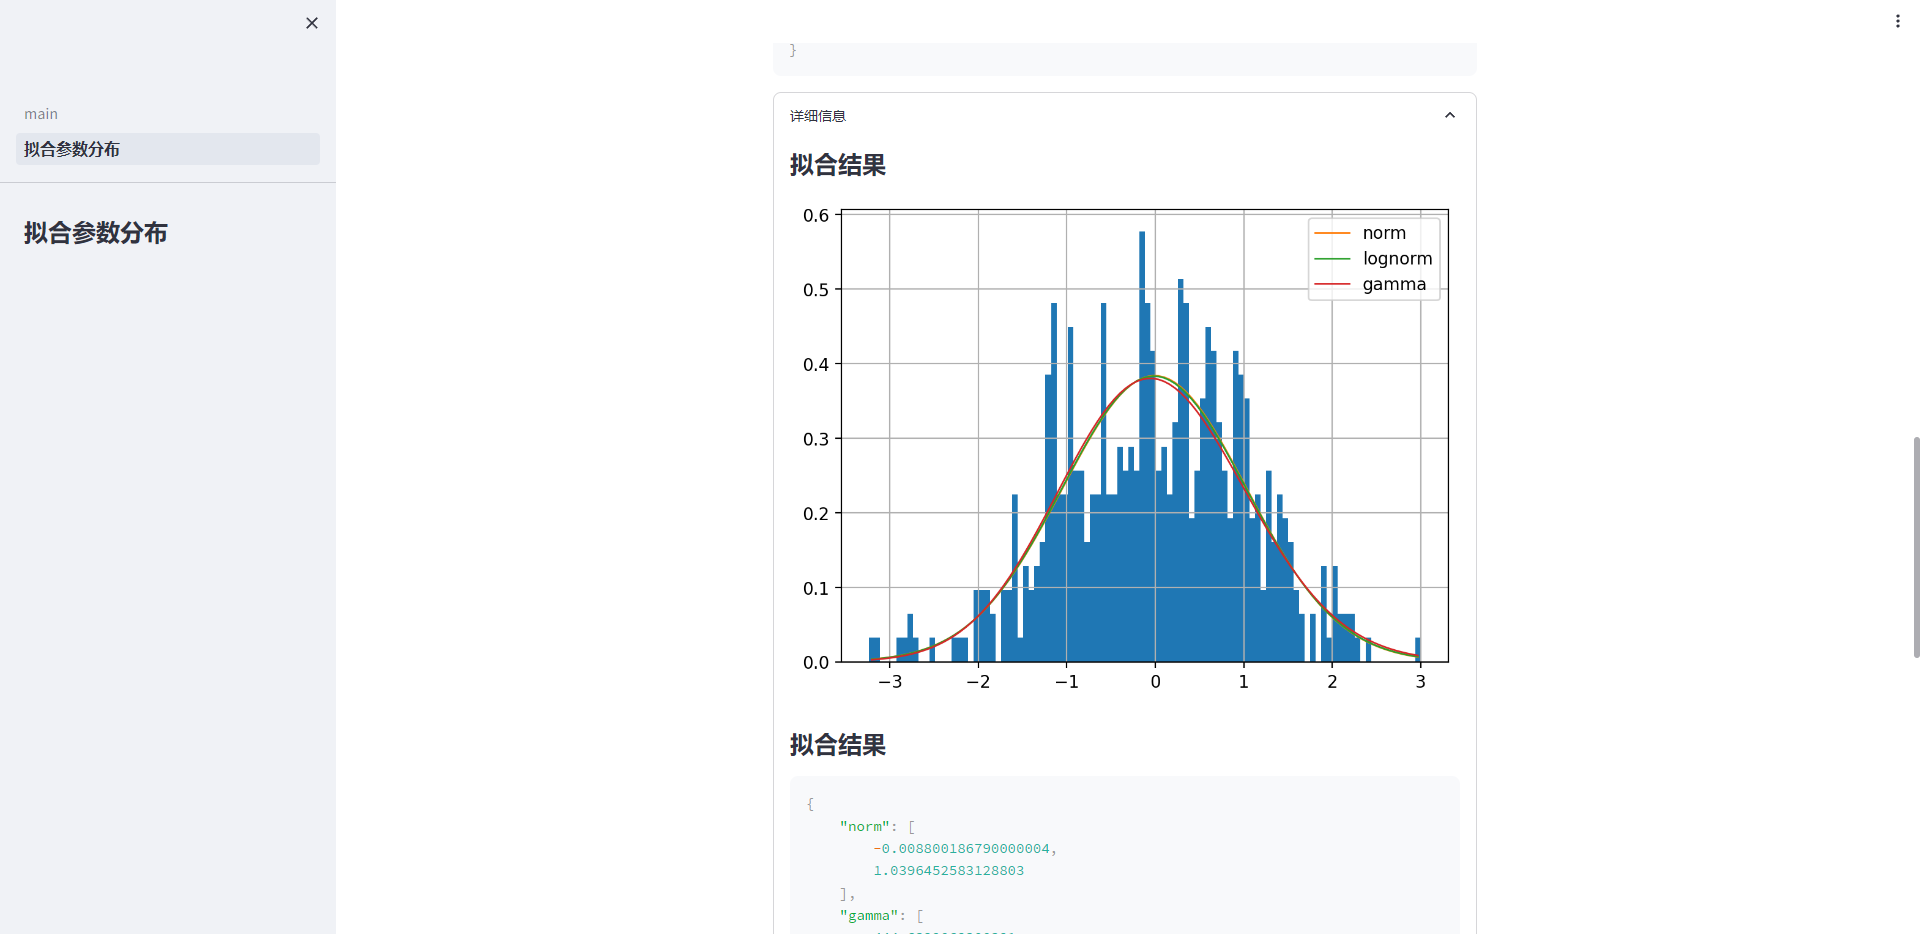Select the highlighted 拟合参数分布 sidebar nav item
The width and height of the screenshot is (1920, 934).
pos(72,149)
